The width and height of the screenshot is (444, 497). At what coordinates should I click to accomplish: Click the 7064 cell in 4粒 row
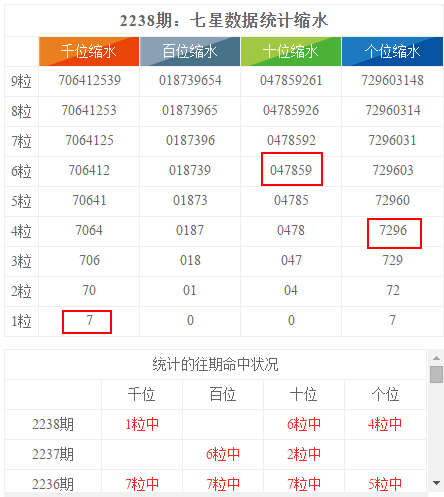89,230
